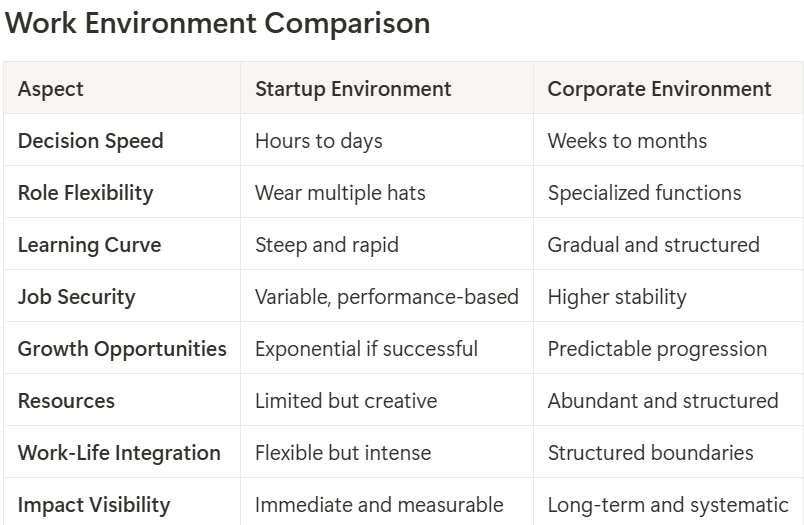This screenshot has width=804, height=525.
Task: Click the Hours to days cell
Action: click(x=319, y=141)
